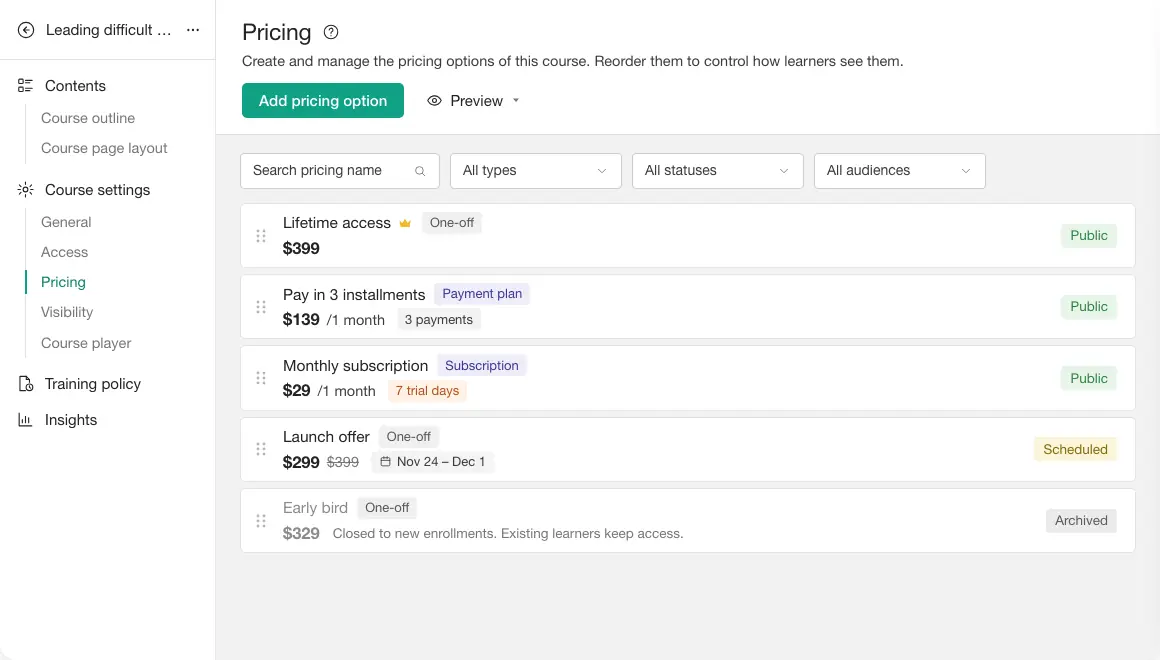Click the Insights bar chart icon
Screen dimensions: 1160x660
(25, 420)
